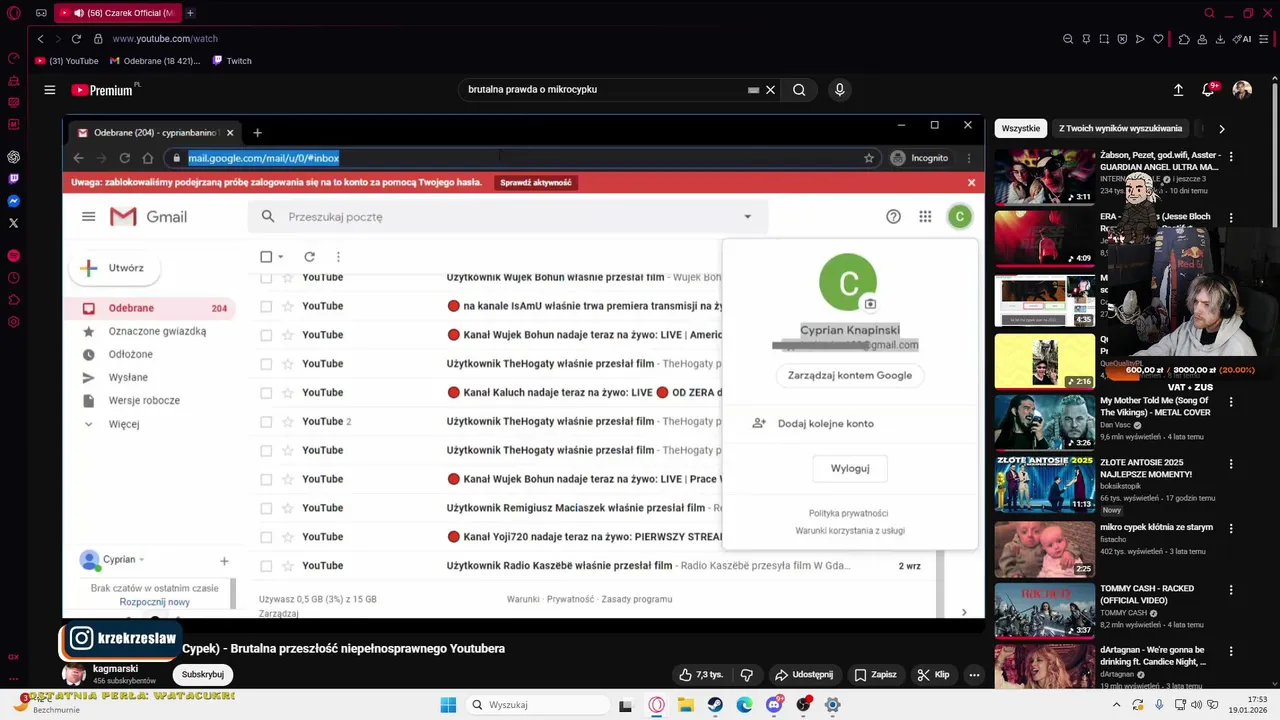Open select-all dropdown arrow in Gmail
Screen dimensions: 1280x720
[281, 257]
